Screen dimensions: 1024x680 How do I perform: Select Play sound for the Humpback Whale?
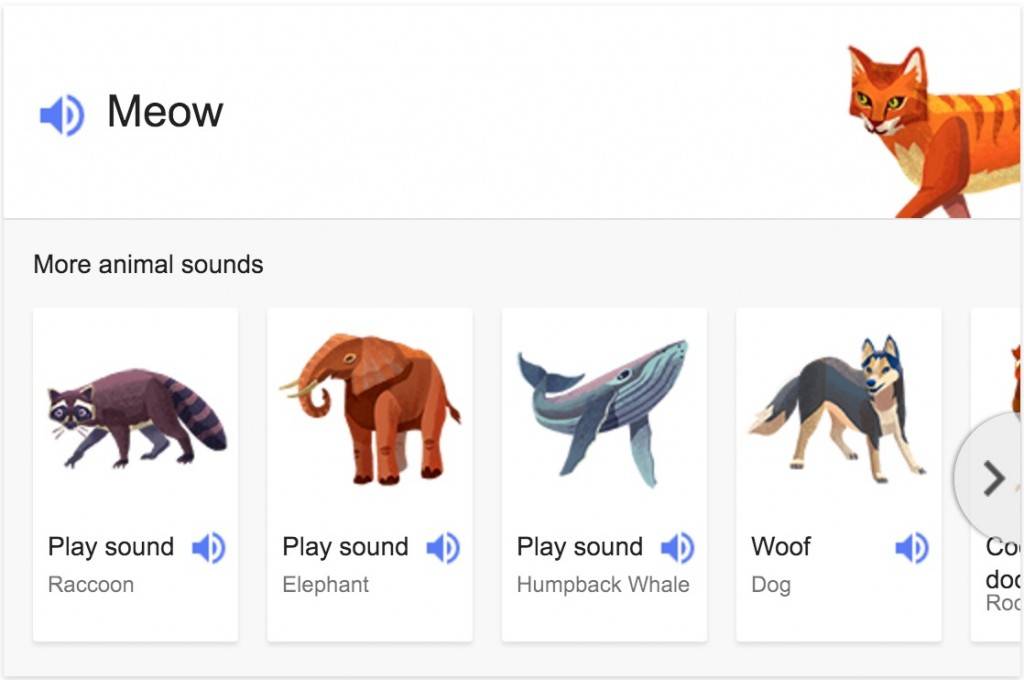click(x=579, y=547)
